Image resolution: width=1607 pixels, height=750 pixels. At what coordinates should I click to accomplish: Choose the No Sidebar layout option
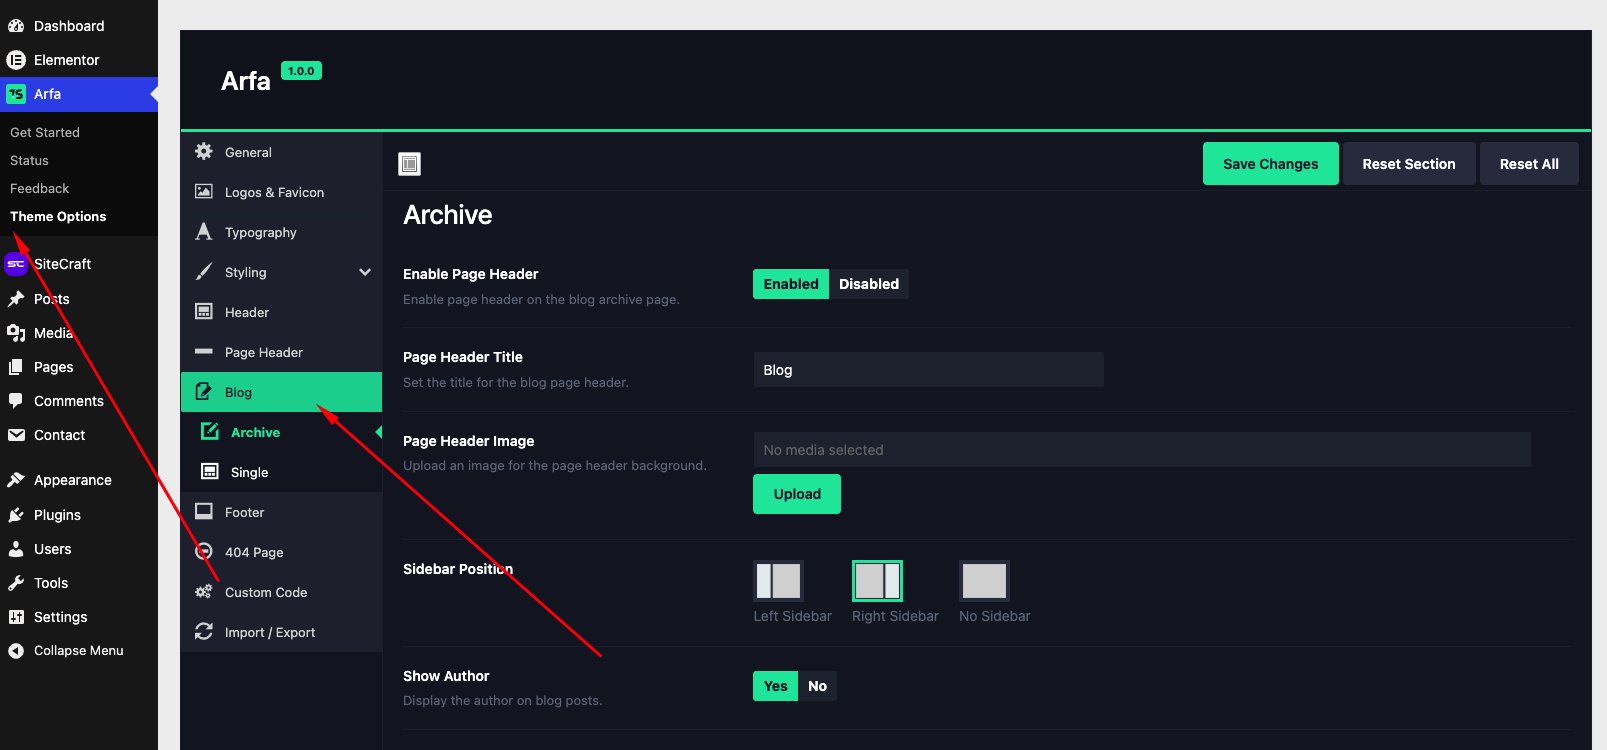pyautogui.click(x=984, y=581)
